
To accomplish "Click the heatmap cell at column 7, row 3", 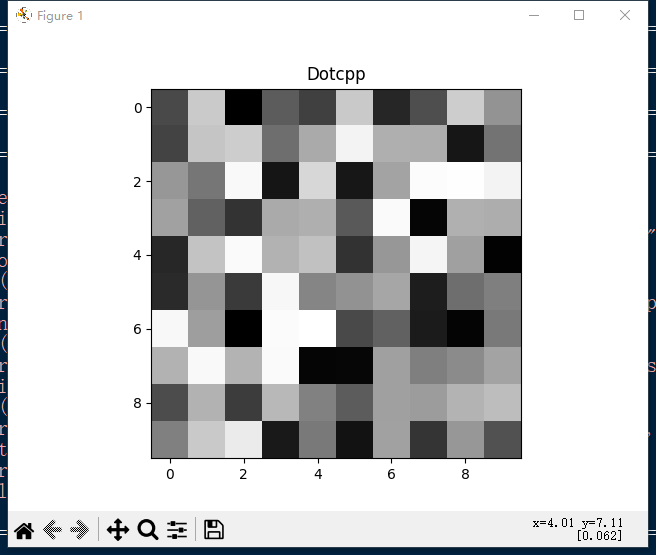I will tap(428, 217).
